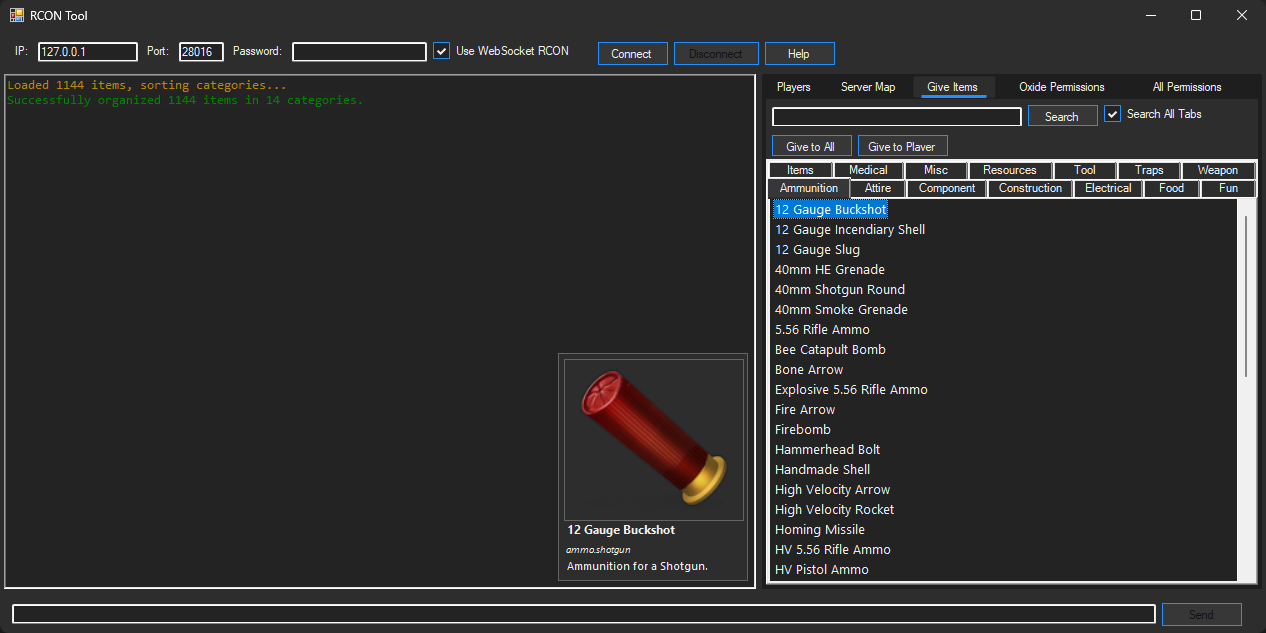
Task: Open the Weapon category tab
Action: pos(1217,169)
